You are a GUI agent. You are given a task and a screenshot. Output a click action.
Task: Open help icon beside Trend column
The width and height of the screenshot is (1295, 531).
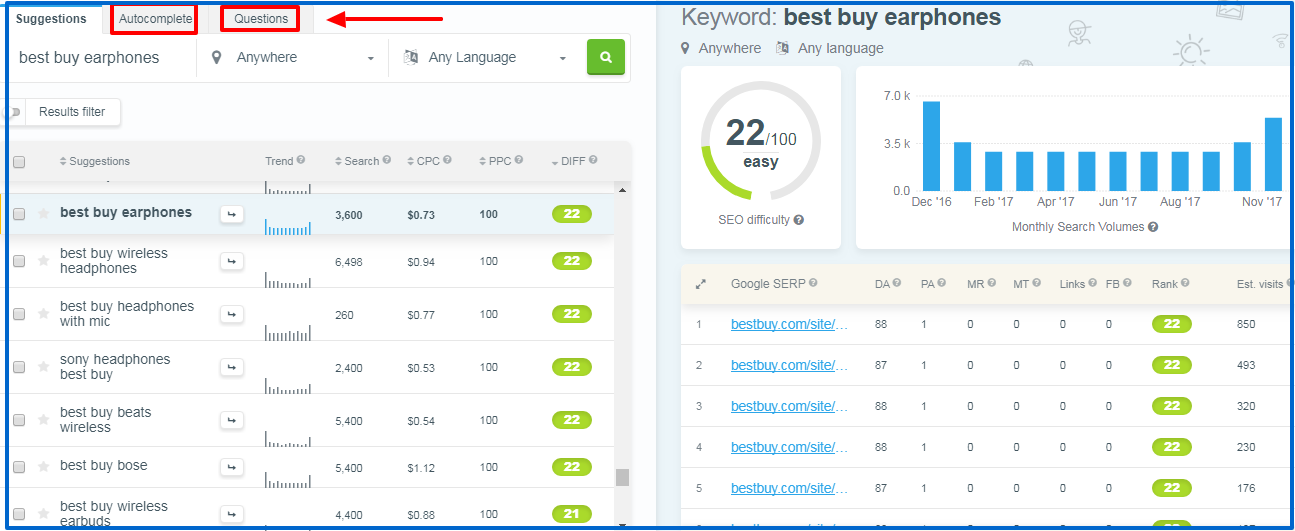[x=301, y=160]
